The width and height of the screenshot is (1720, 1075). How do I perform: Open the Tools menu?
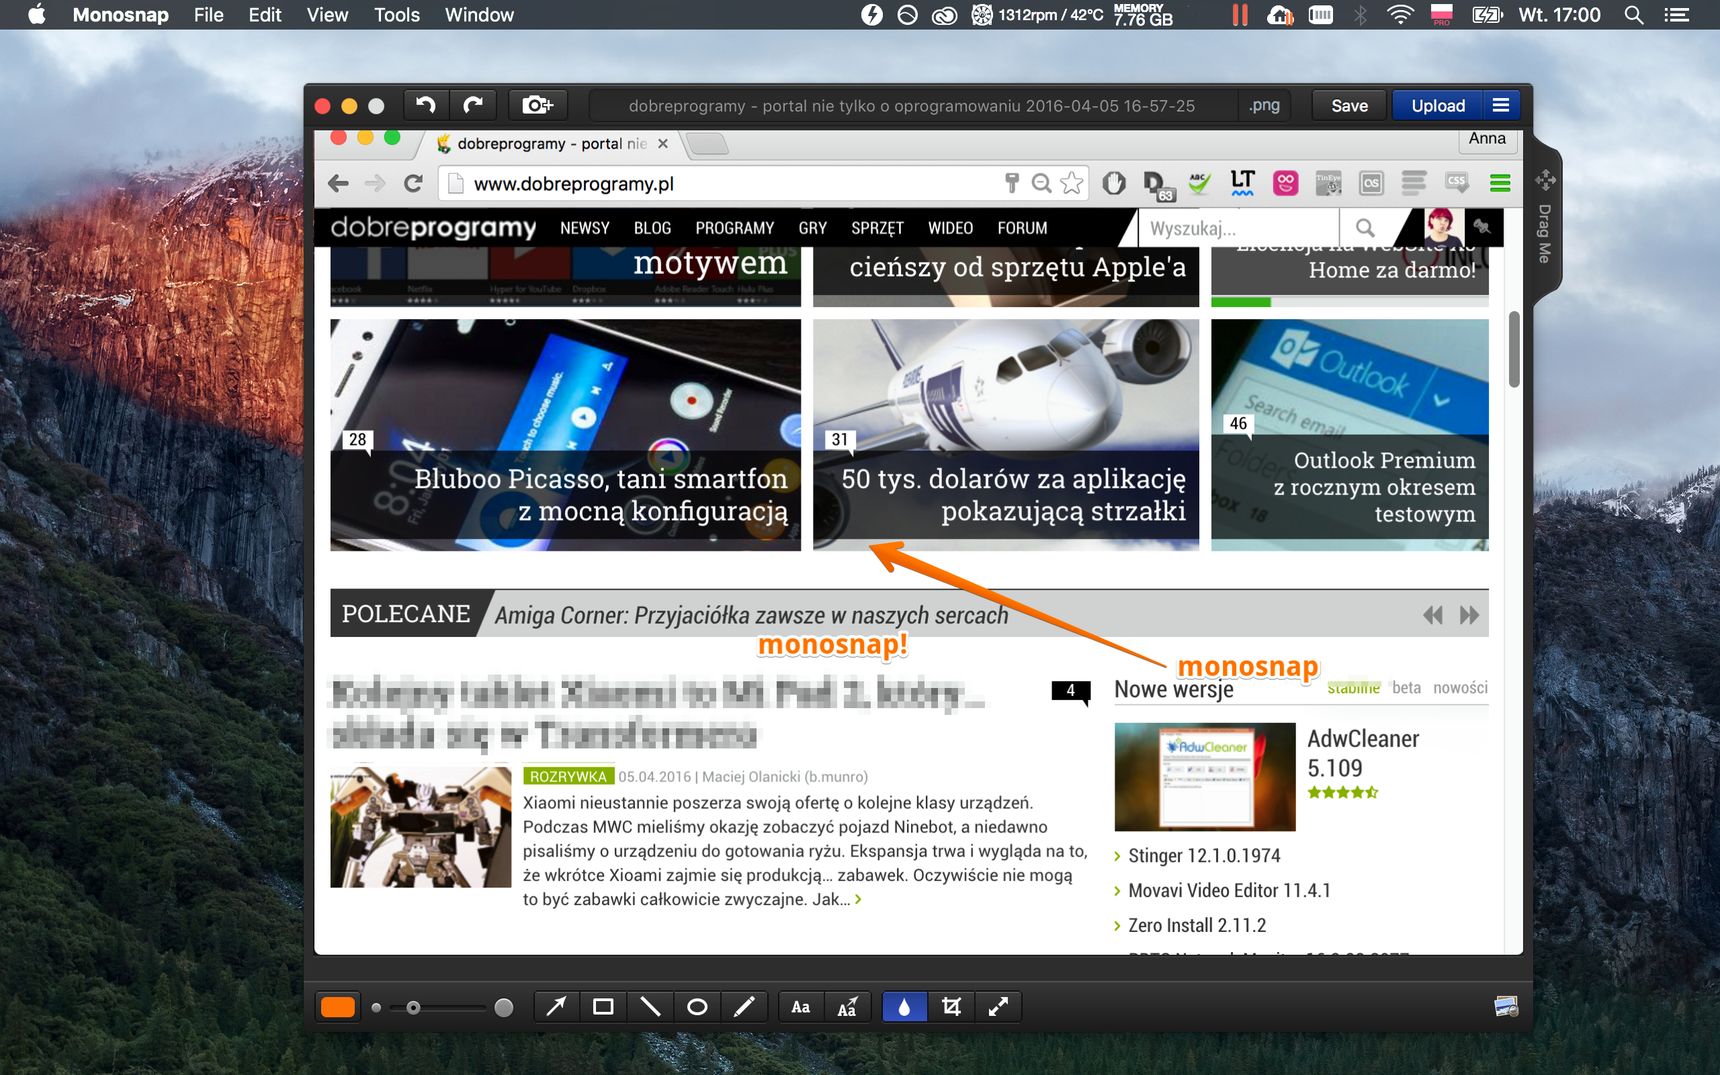point(396,15)
